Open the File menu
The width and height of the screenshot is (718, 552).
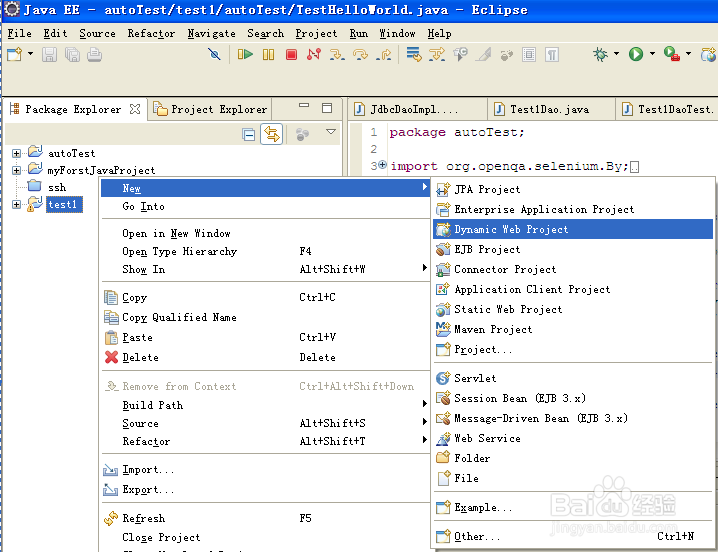tap(20, 33)
